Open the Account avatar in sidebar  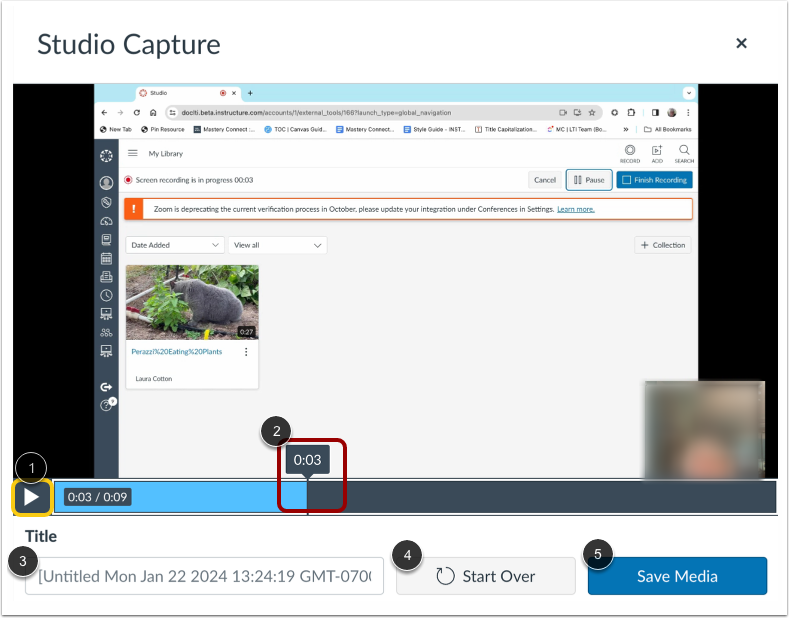click(106, 183)
